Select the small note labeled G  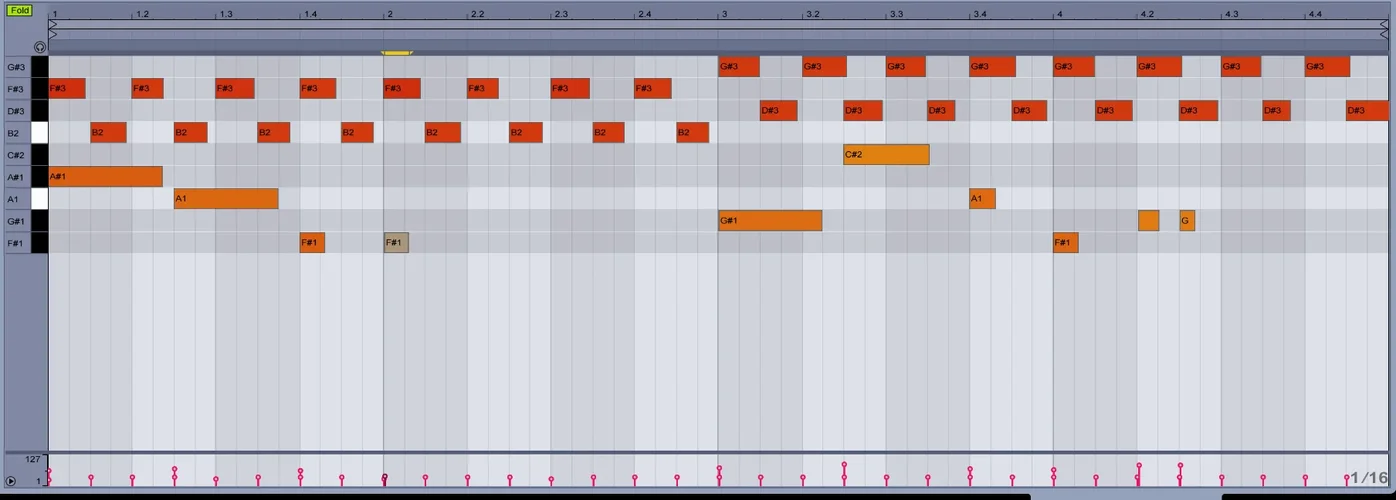pos(1187,221)
